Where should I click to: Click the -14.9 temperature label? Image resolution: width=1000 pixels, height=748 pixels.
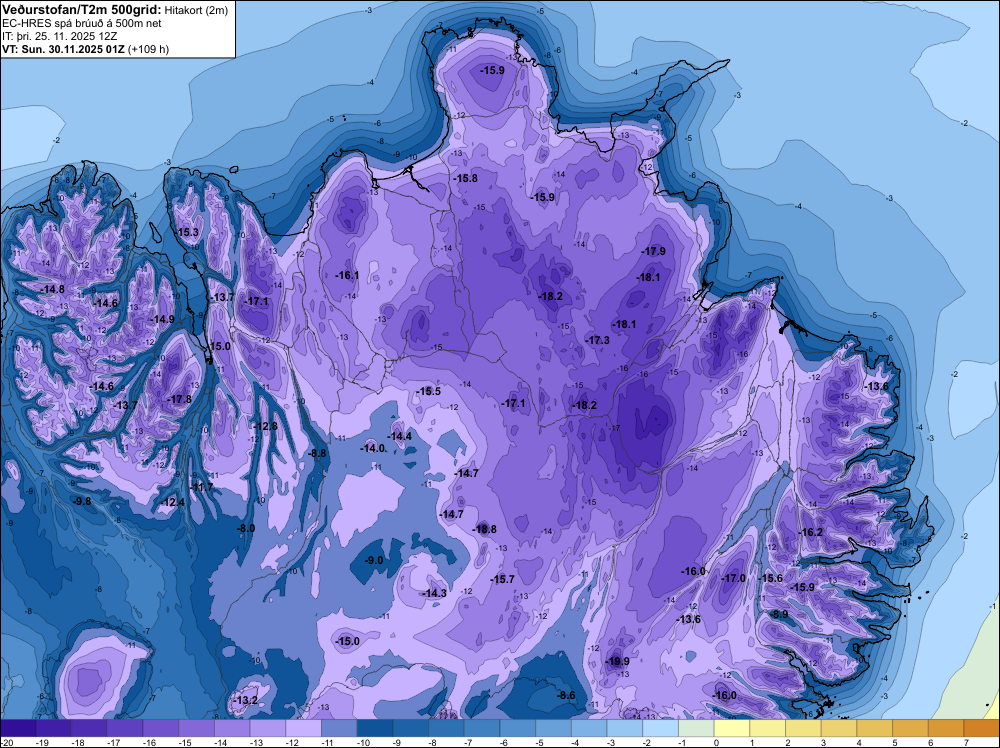pyautogui.click(x=162, y=319)
